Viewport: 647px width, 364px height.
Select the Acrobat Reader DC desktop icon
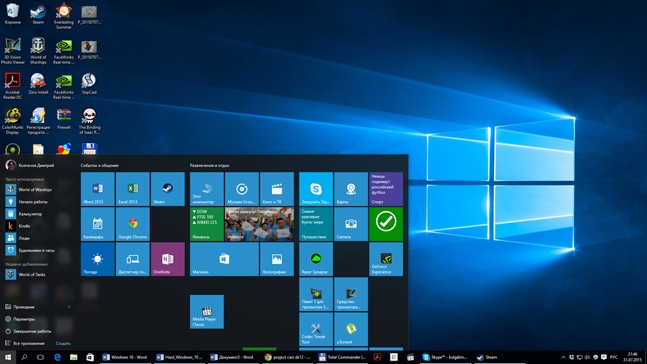pos(12,86)
